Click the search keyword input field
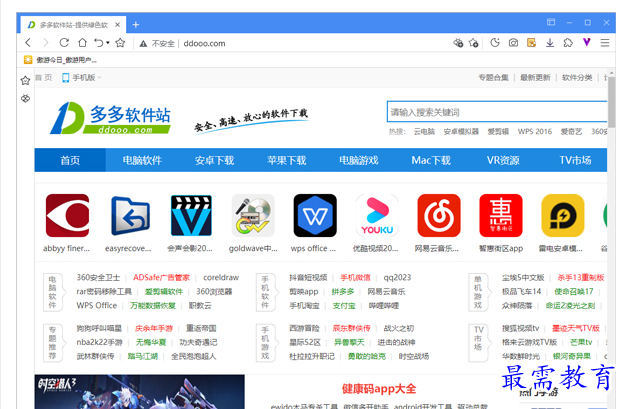The image size is (623, 409). click(497, 112)
